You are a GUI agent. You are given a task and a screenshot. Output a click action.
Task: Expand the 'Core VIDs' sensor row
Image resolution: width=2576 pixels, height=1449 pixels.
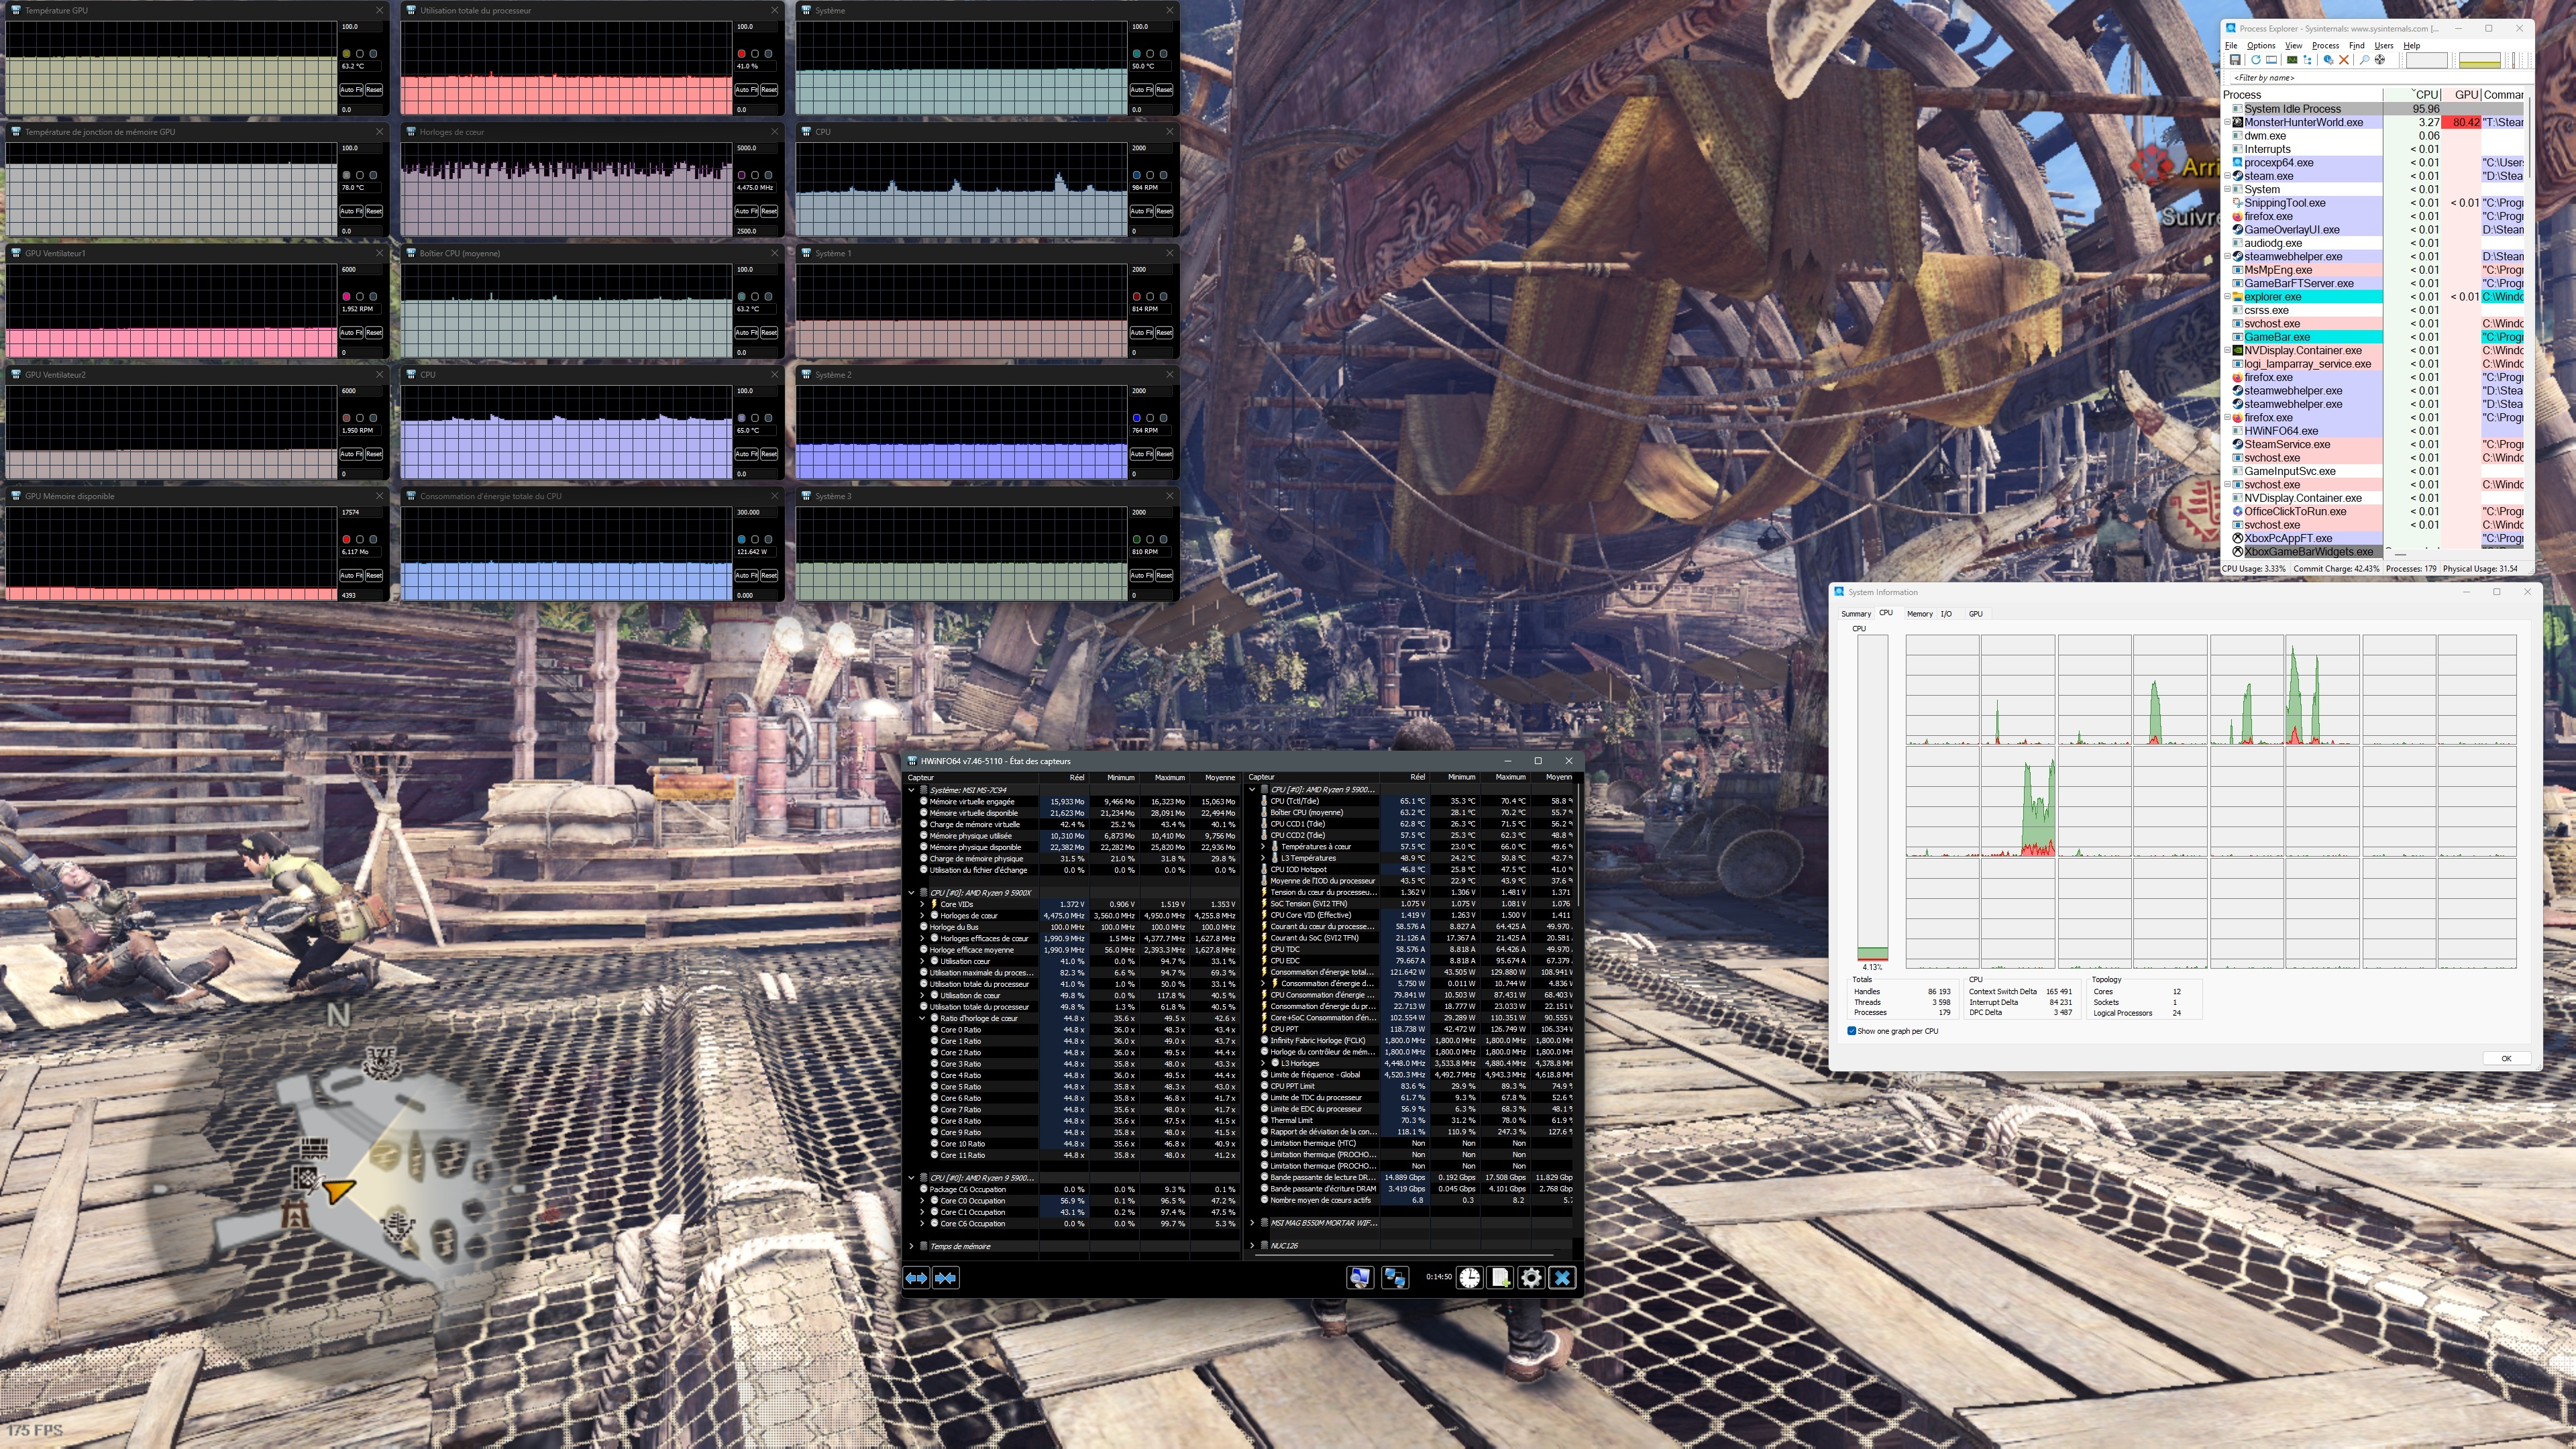click(922, 904)
